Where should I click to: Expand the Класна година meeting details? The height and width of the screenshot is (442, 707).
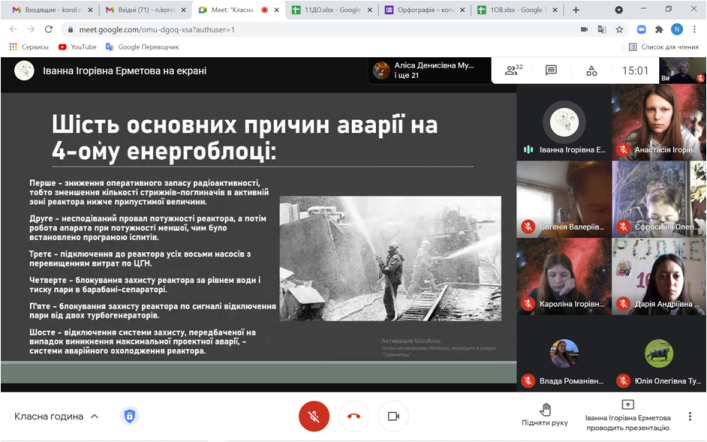56,416
